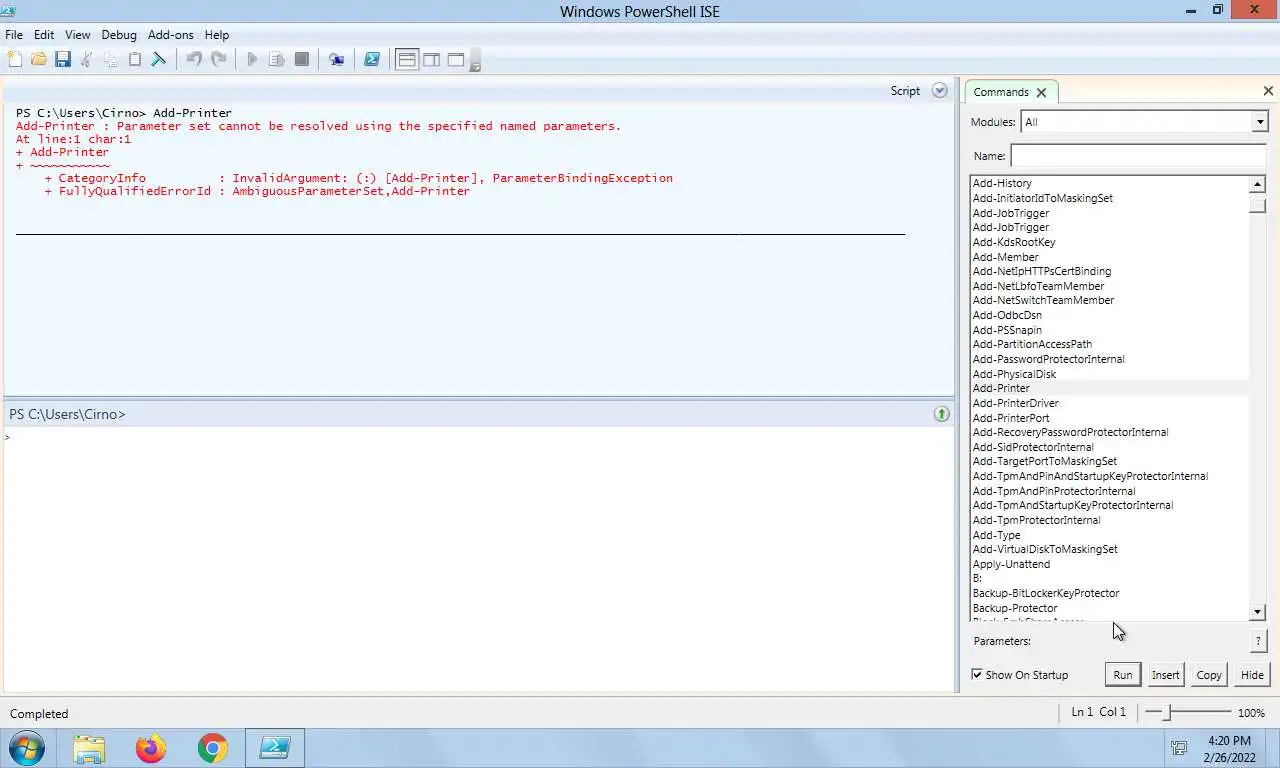
Task: Open the Add-ons menu
Action: point(170,34)
